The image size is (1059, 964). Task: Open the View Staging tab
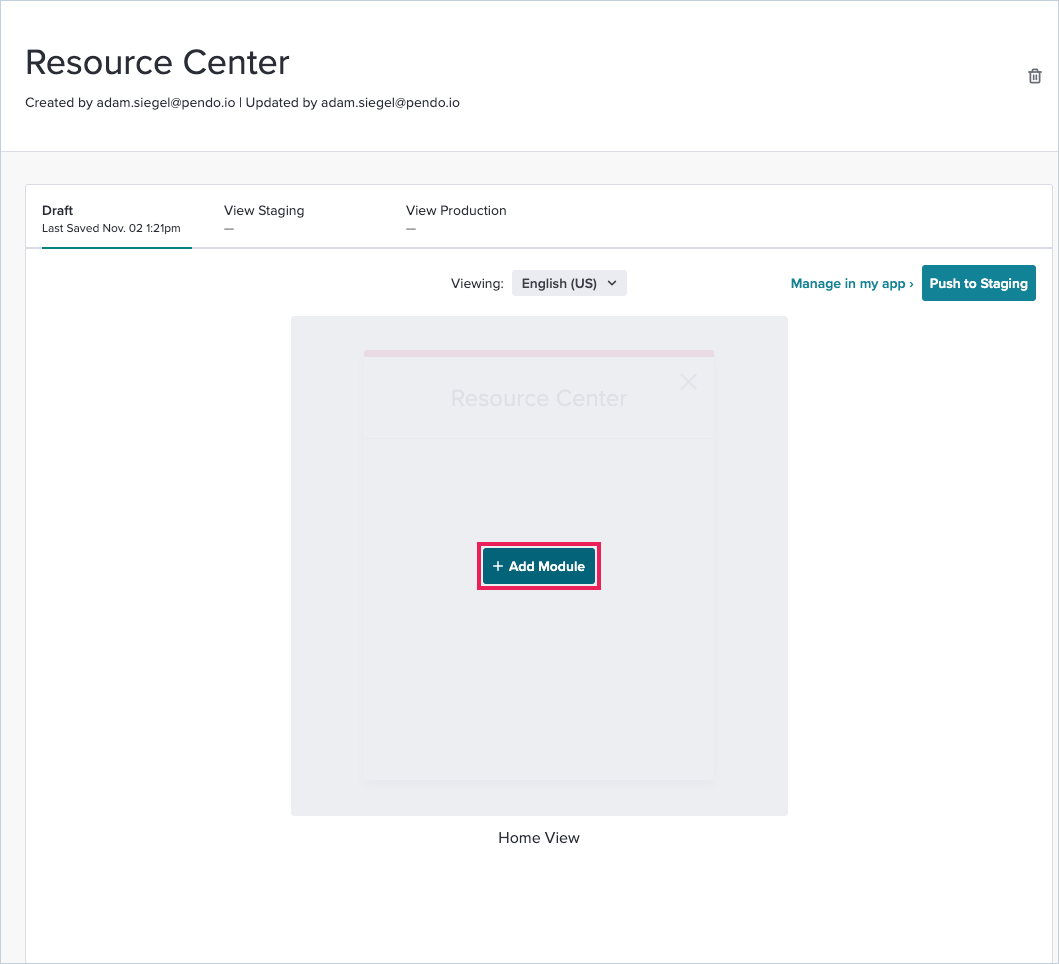coord(264,210)
